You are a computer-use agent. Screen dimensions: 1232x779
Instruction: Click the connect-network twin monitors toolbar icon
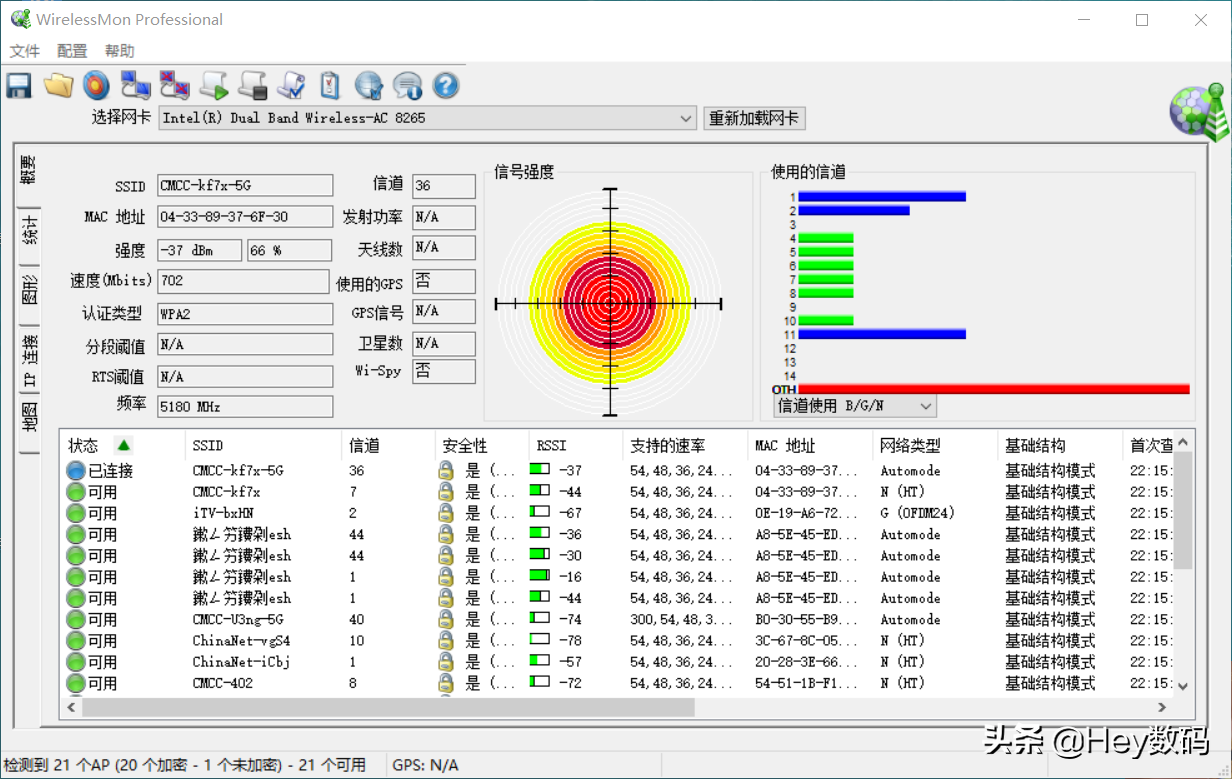point(135,86)
